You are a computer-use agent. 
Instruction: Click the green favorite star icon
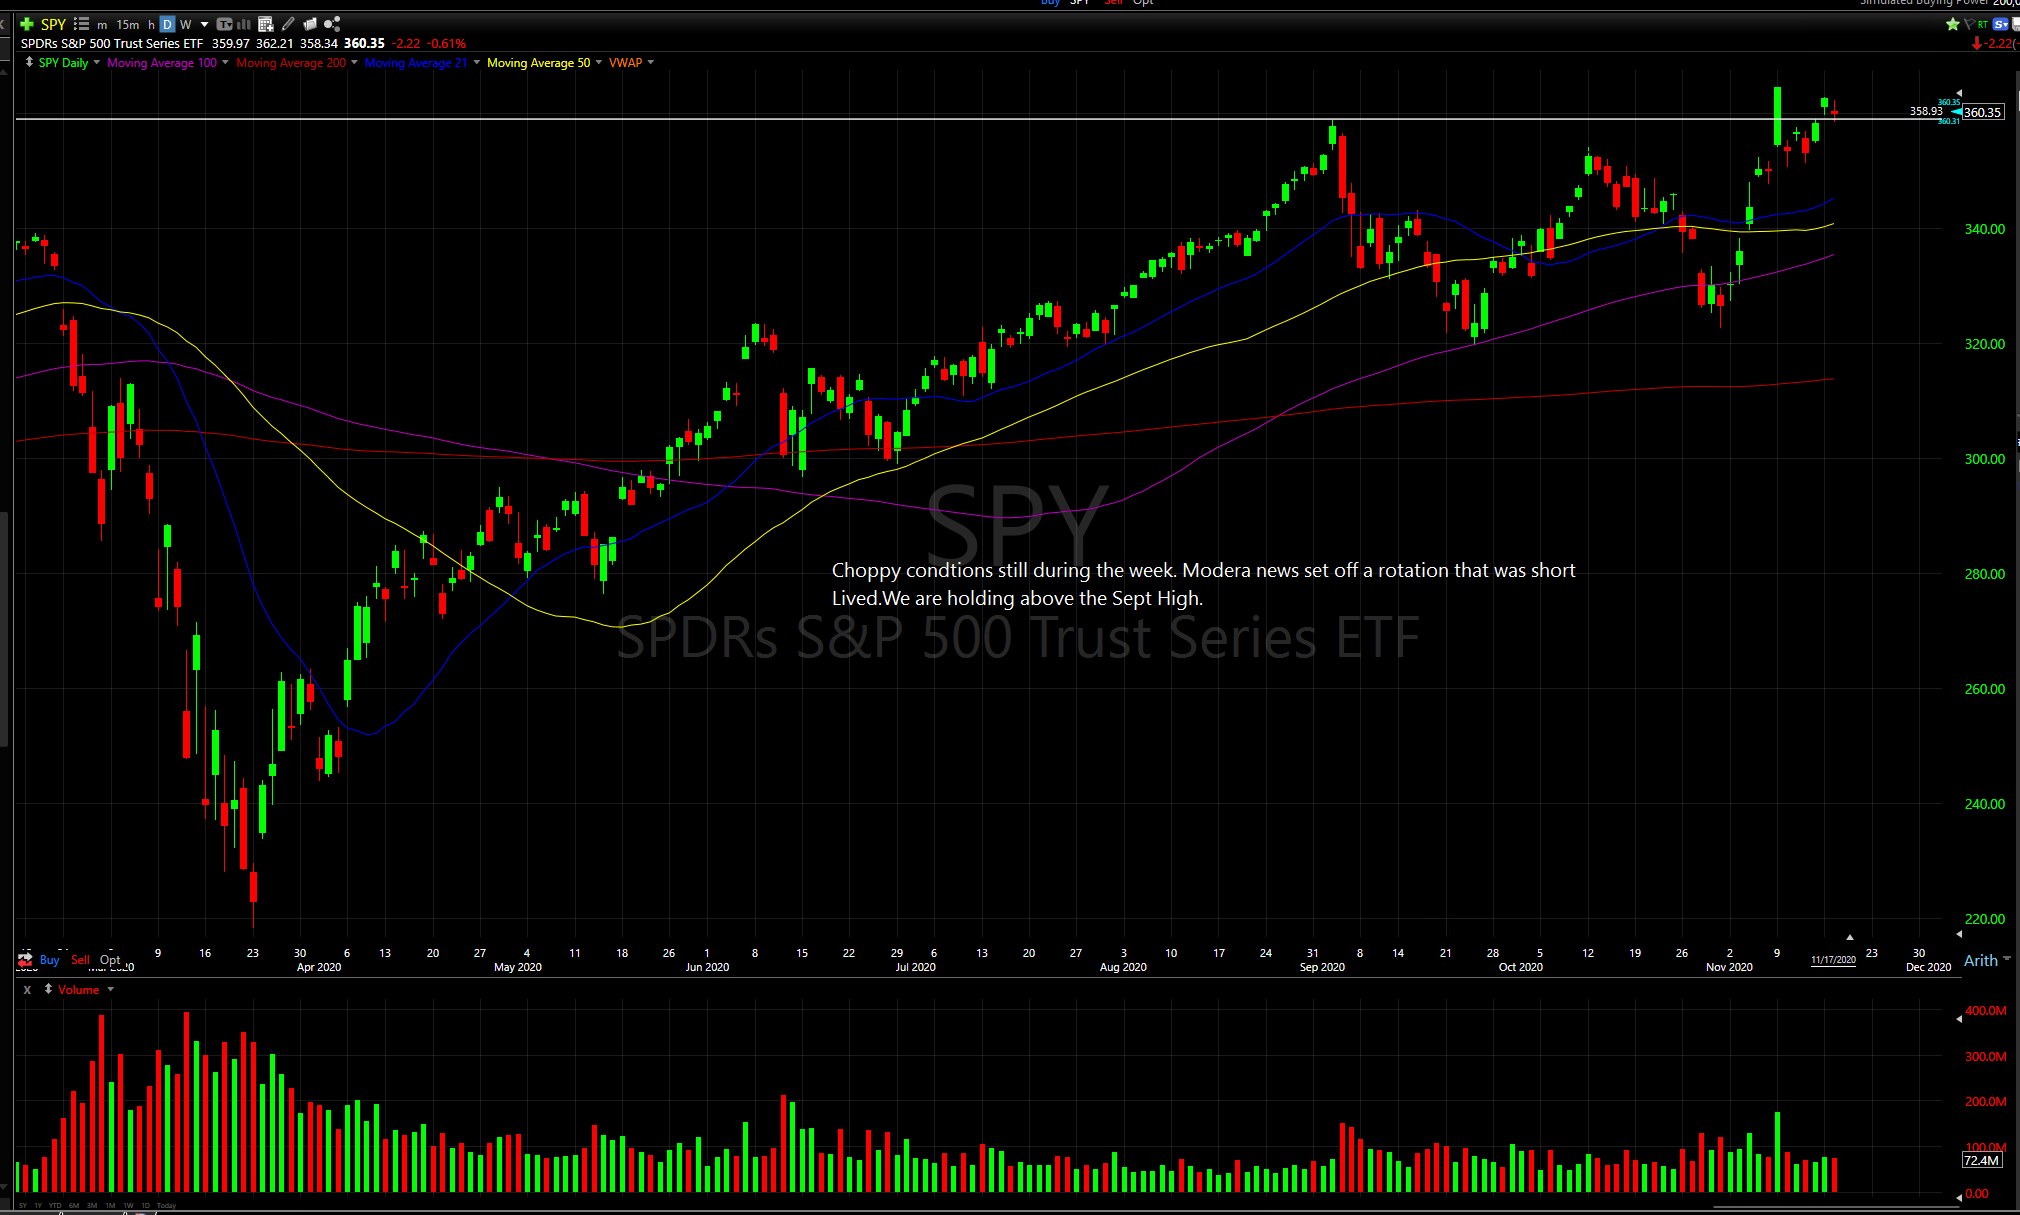tap(1952, 24)
